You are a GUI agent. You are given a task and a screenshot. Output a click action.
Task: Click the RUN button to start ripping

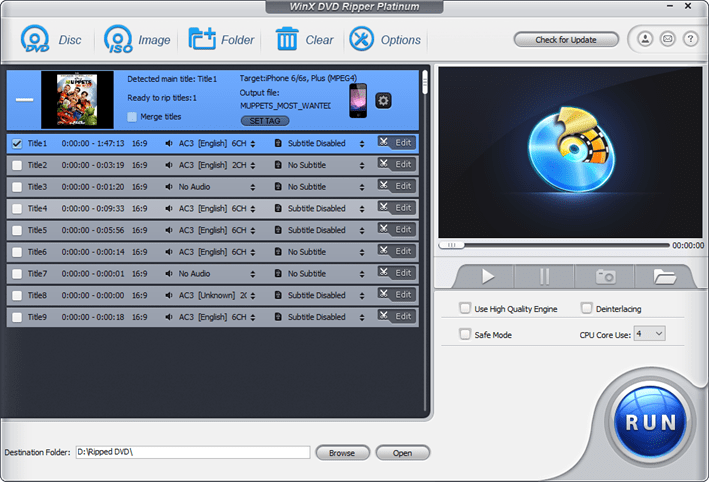pos(650,422)
